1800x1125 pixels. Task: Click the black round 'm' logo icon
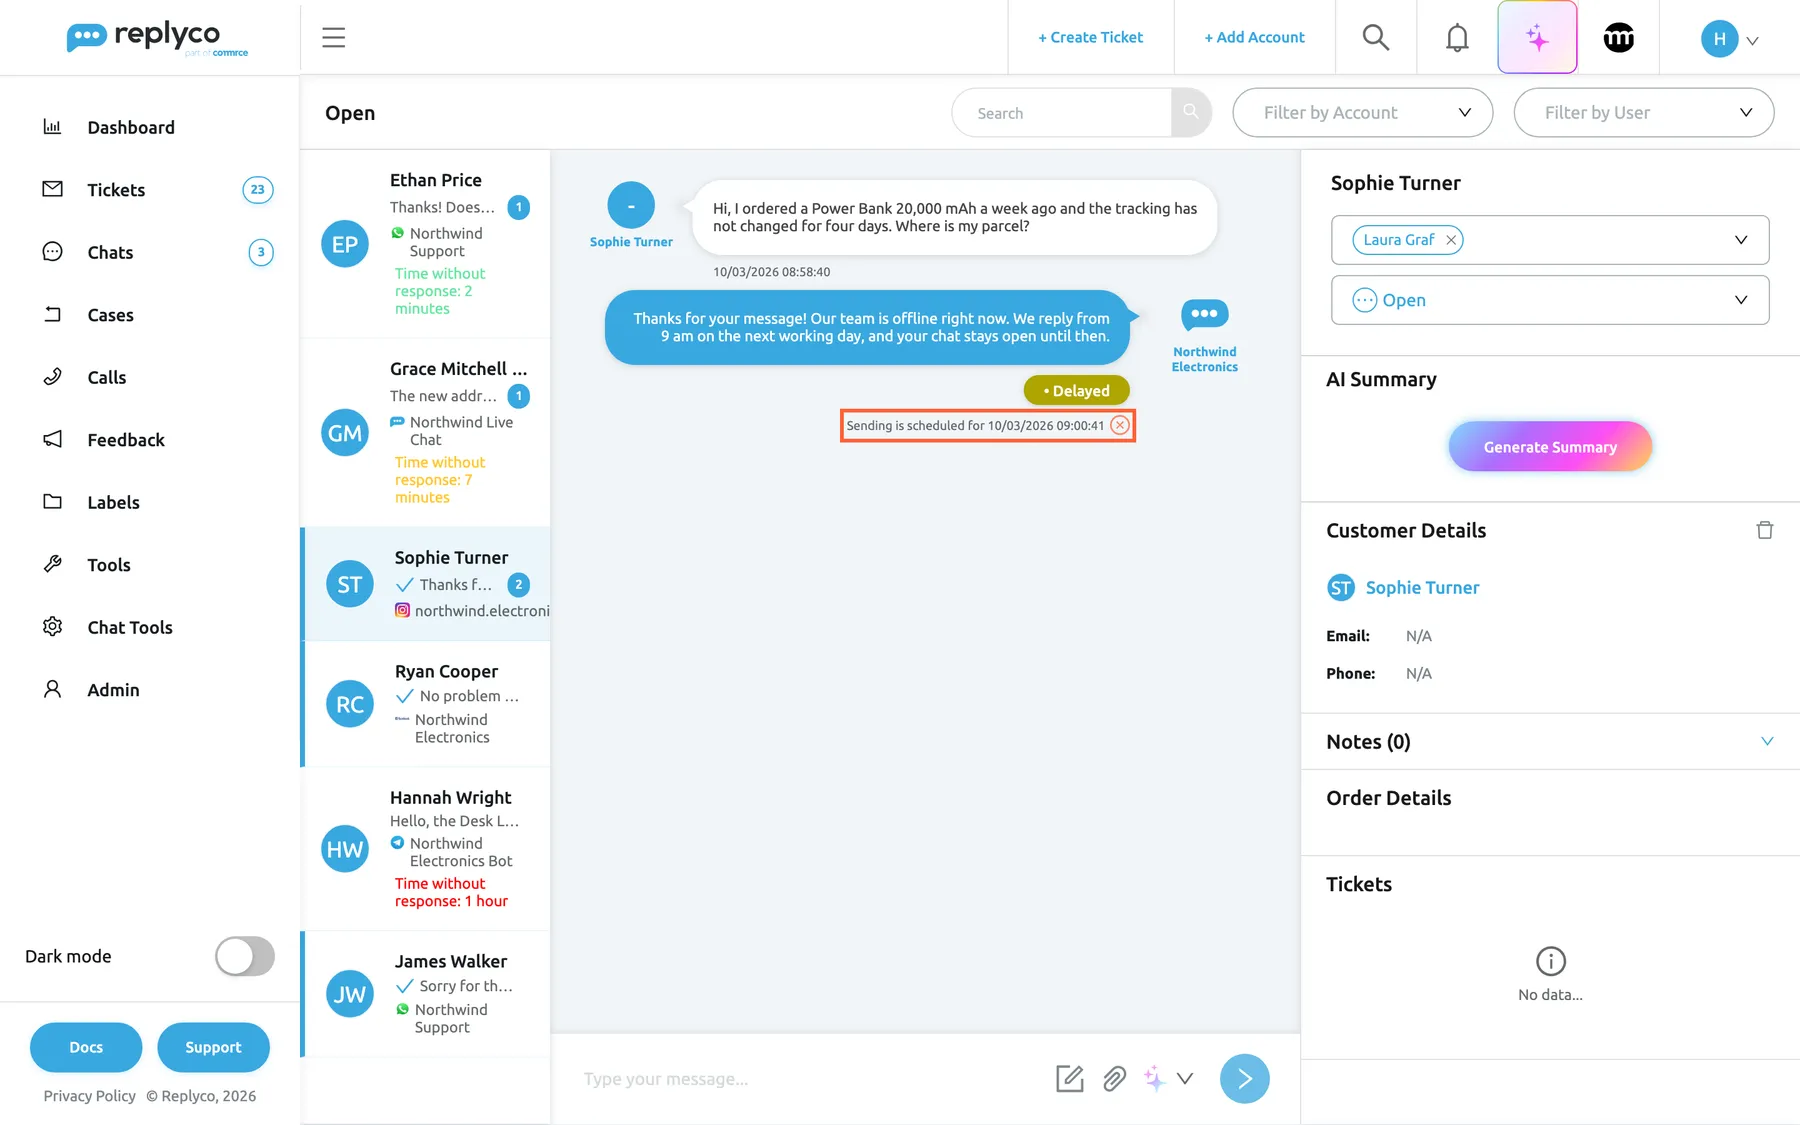(1618, 38)
